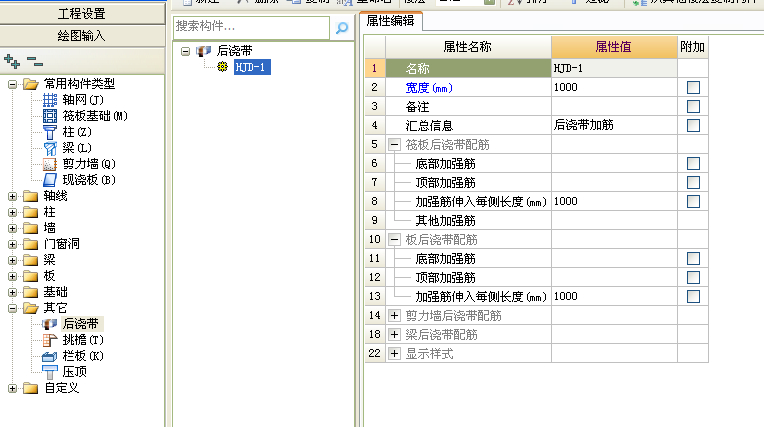This screenshot has width=764, height=427.
Task: Click the 属性值 column header
Action: pyautogui.click(x=614, y=47)
